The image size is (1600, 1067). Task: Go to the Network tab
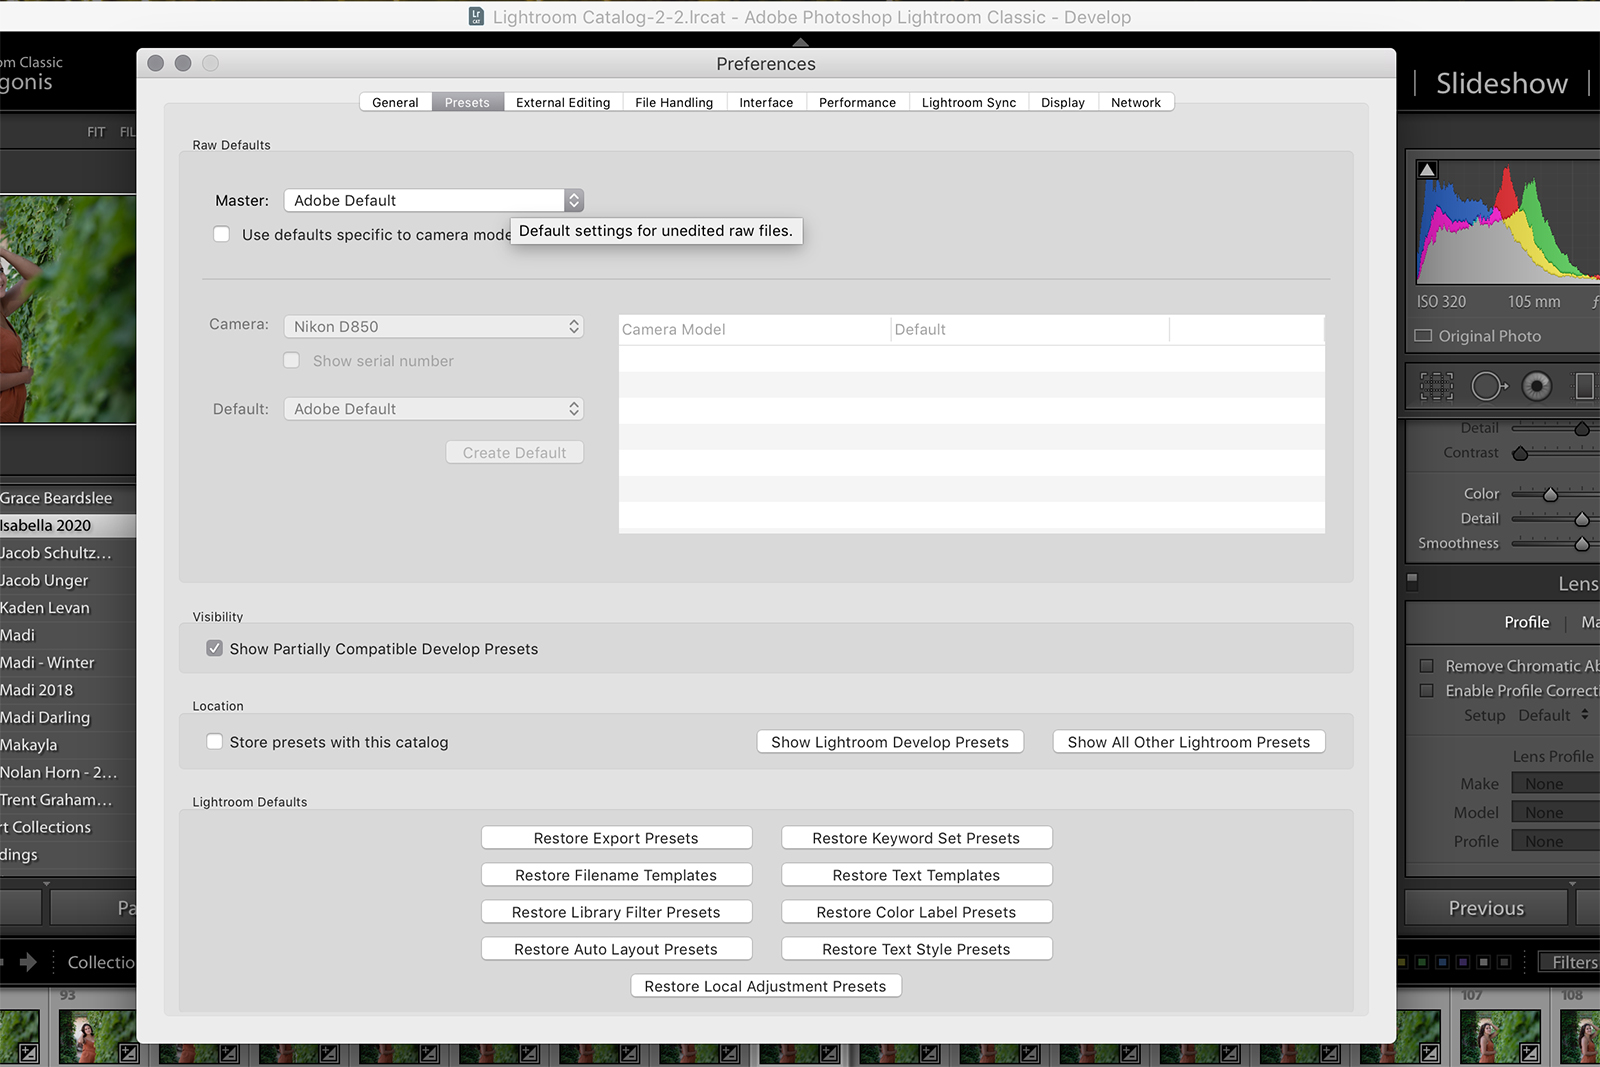[1136, 102]
